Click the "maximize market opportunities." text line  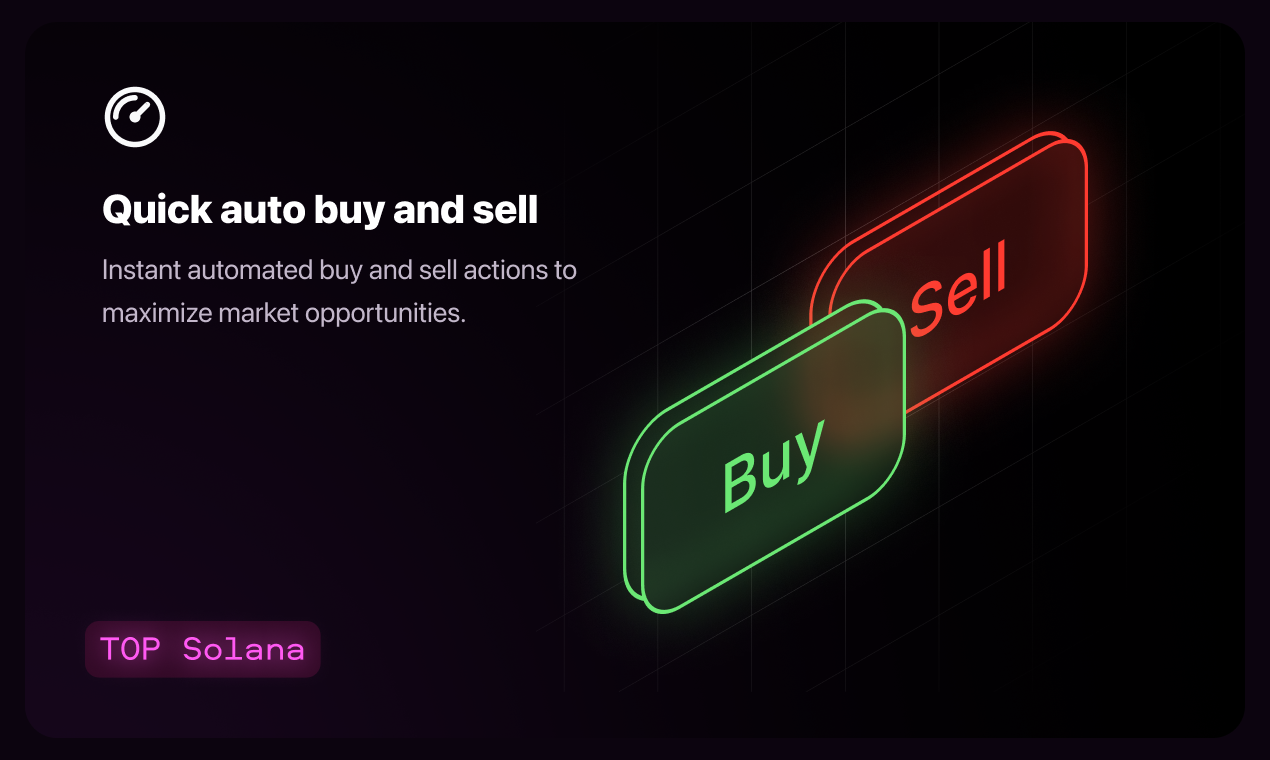pyautogui.click(x=284, y=313)
